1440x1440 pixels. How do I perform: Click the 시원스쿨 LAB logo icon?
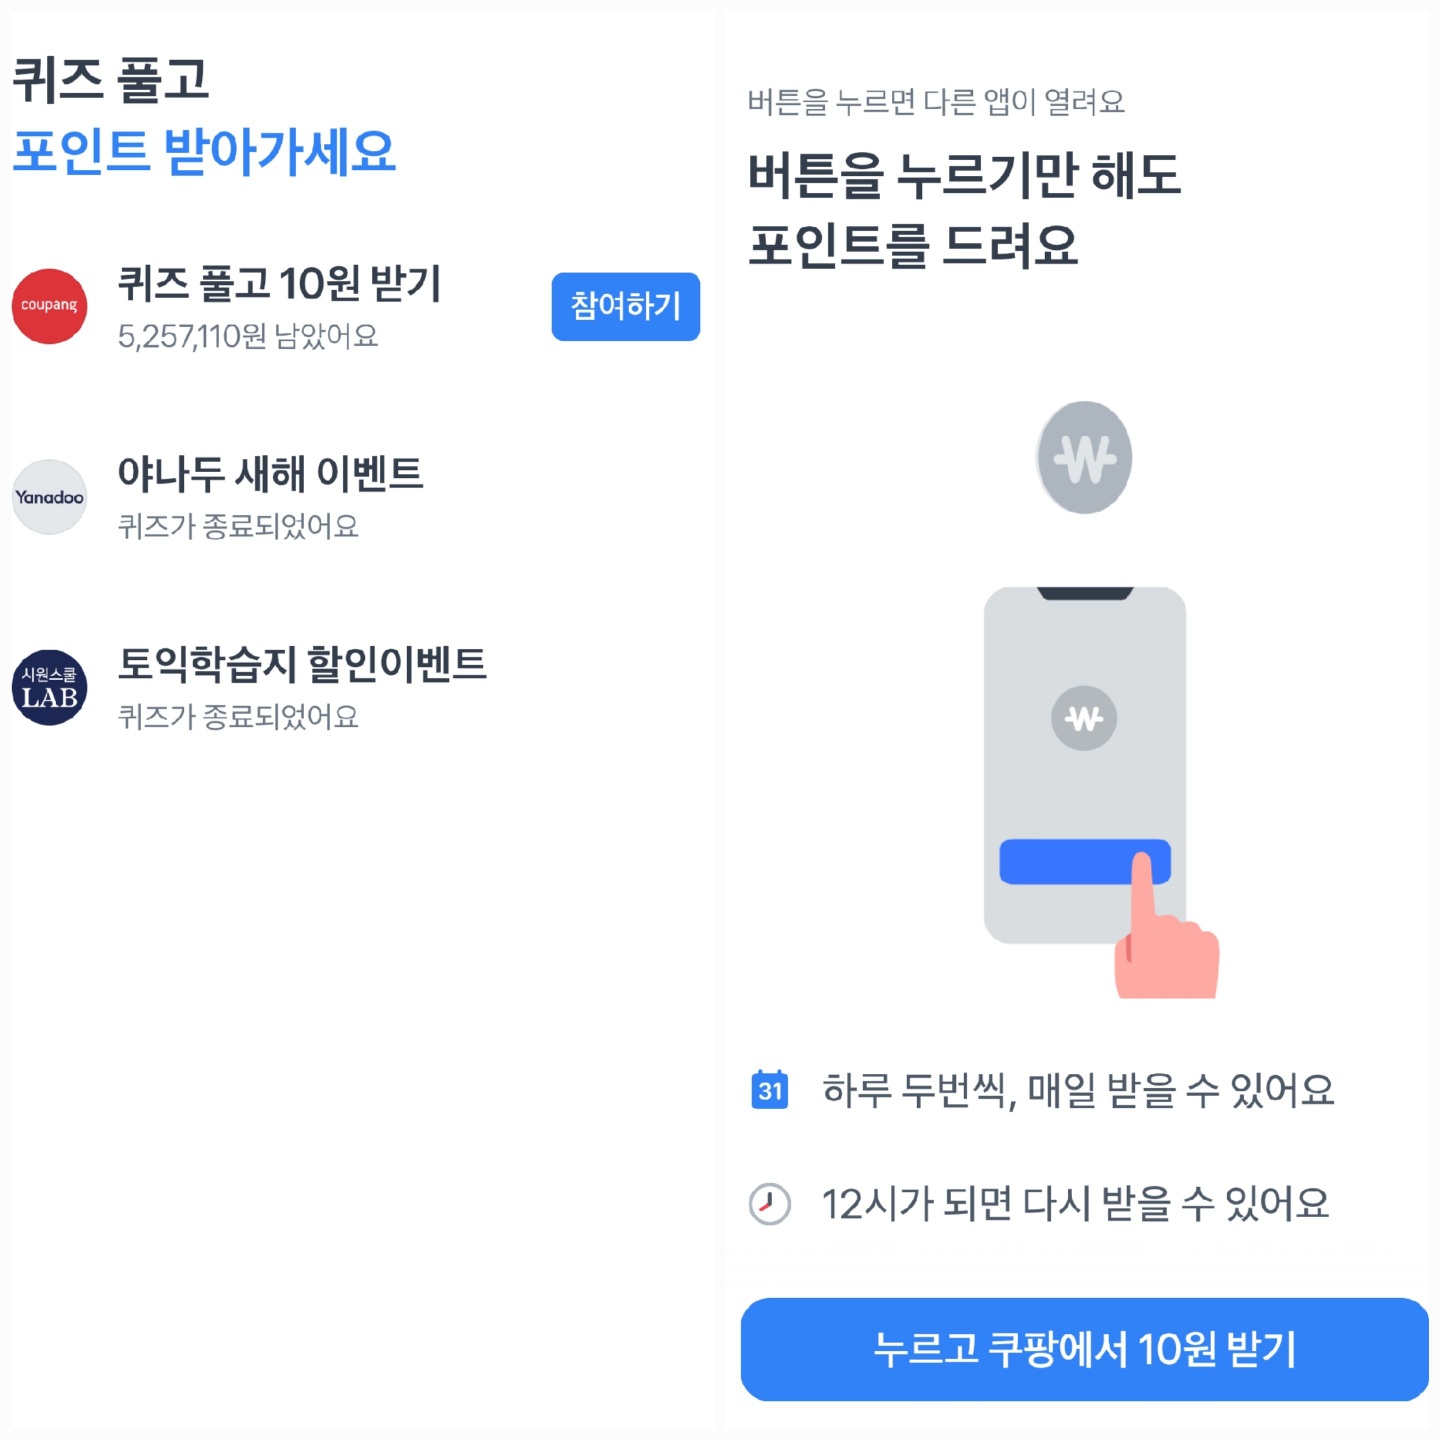49,687
